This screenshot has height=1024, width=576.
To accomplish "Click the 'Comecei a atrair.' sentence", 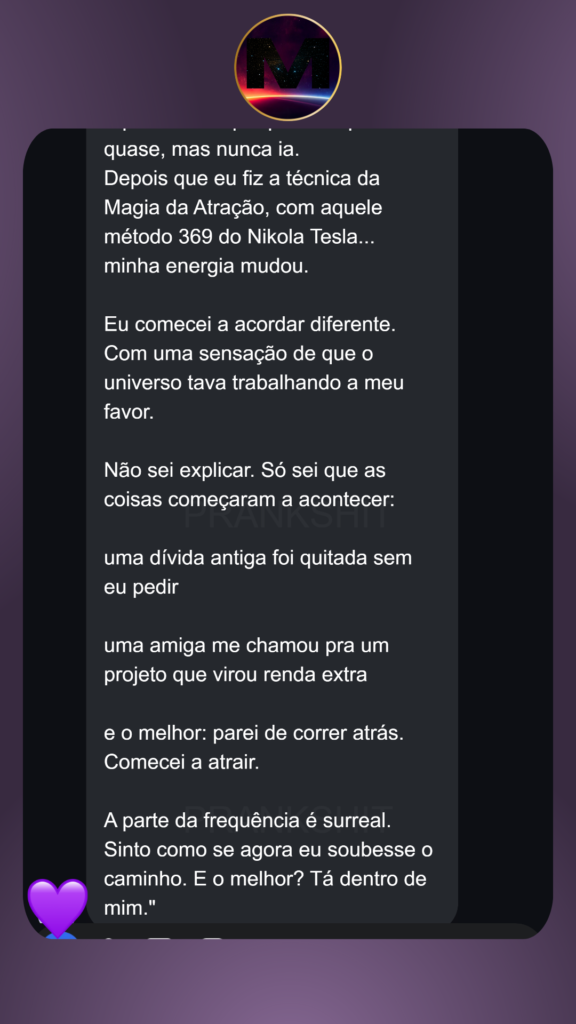I will (x=182, y=762).
